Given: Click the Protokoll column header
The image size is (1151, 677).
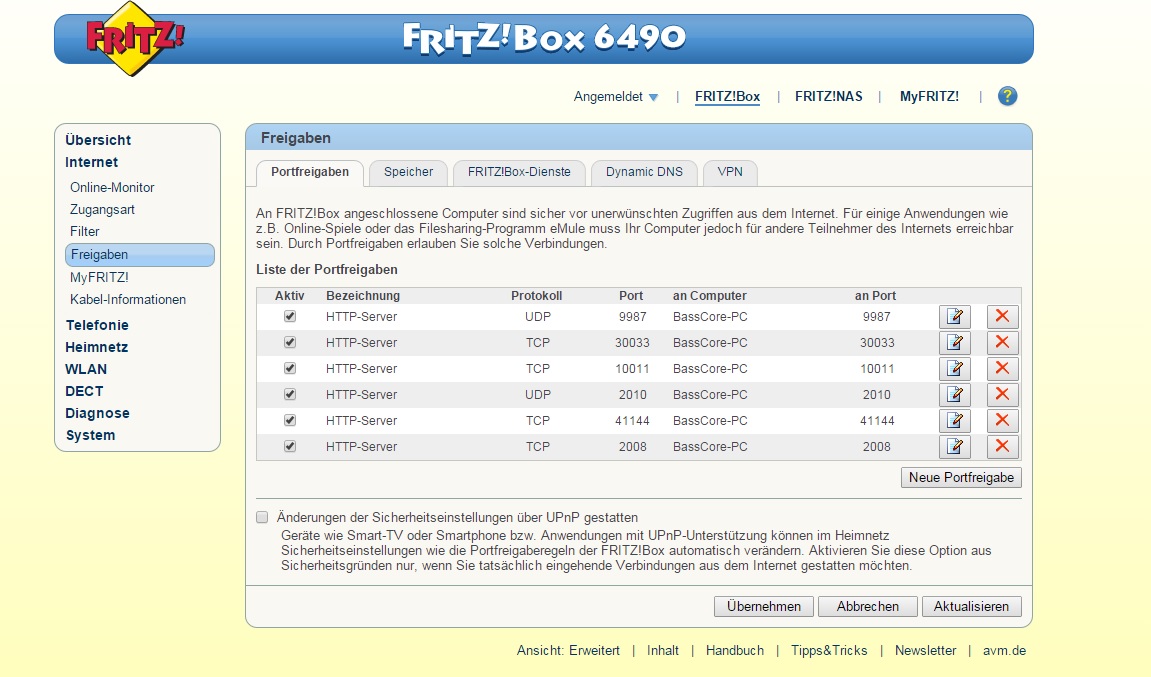Looking at the screenshot, I should 537,296.
